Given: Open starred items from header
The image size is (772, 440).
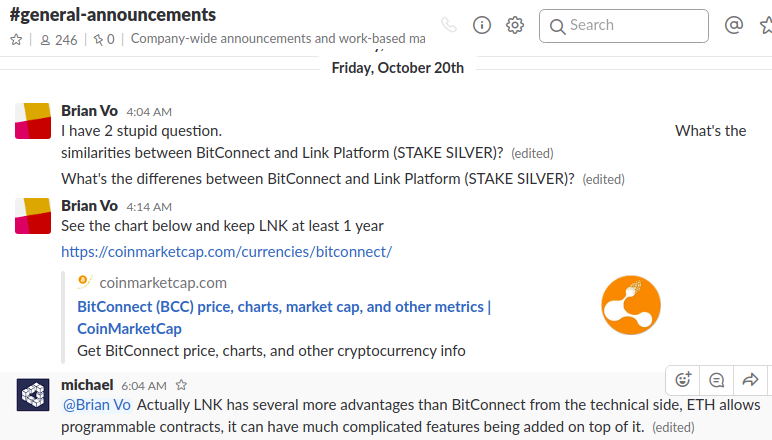Looking at the screenshot, I should click(x=764, y=25).
